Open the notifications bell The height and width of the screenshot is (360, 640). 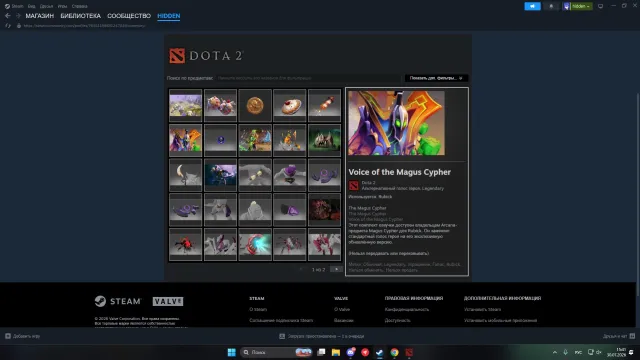tap(551, 6)
